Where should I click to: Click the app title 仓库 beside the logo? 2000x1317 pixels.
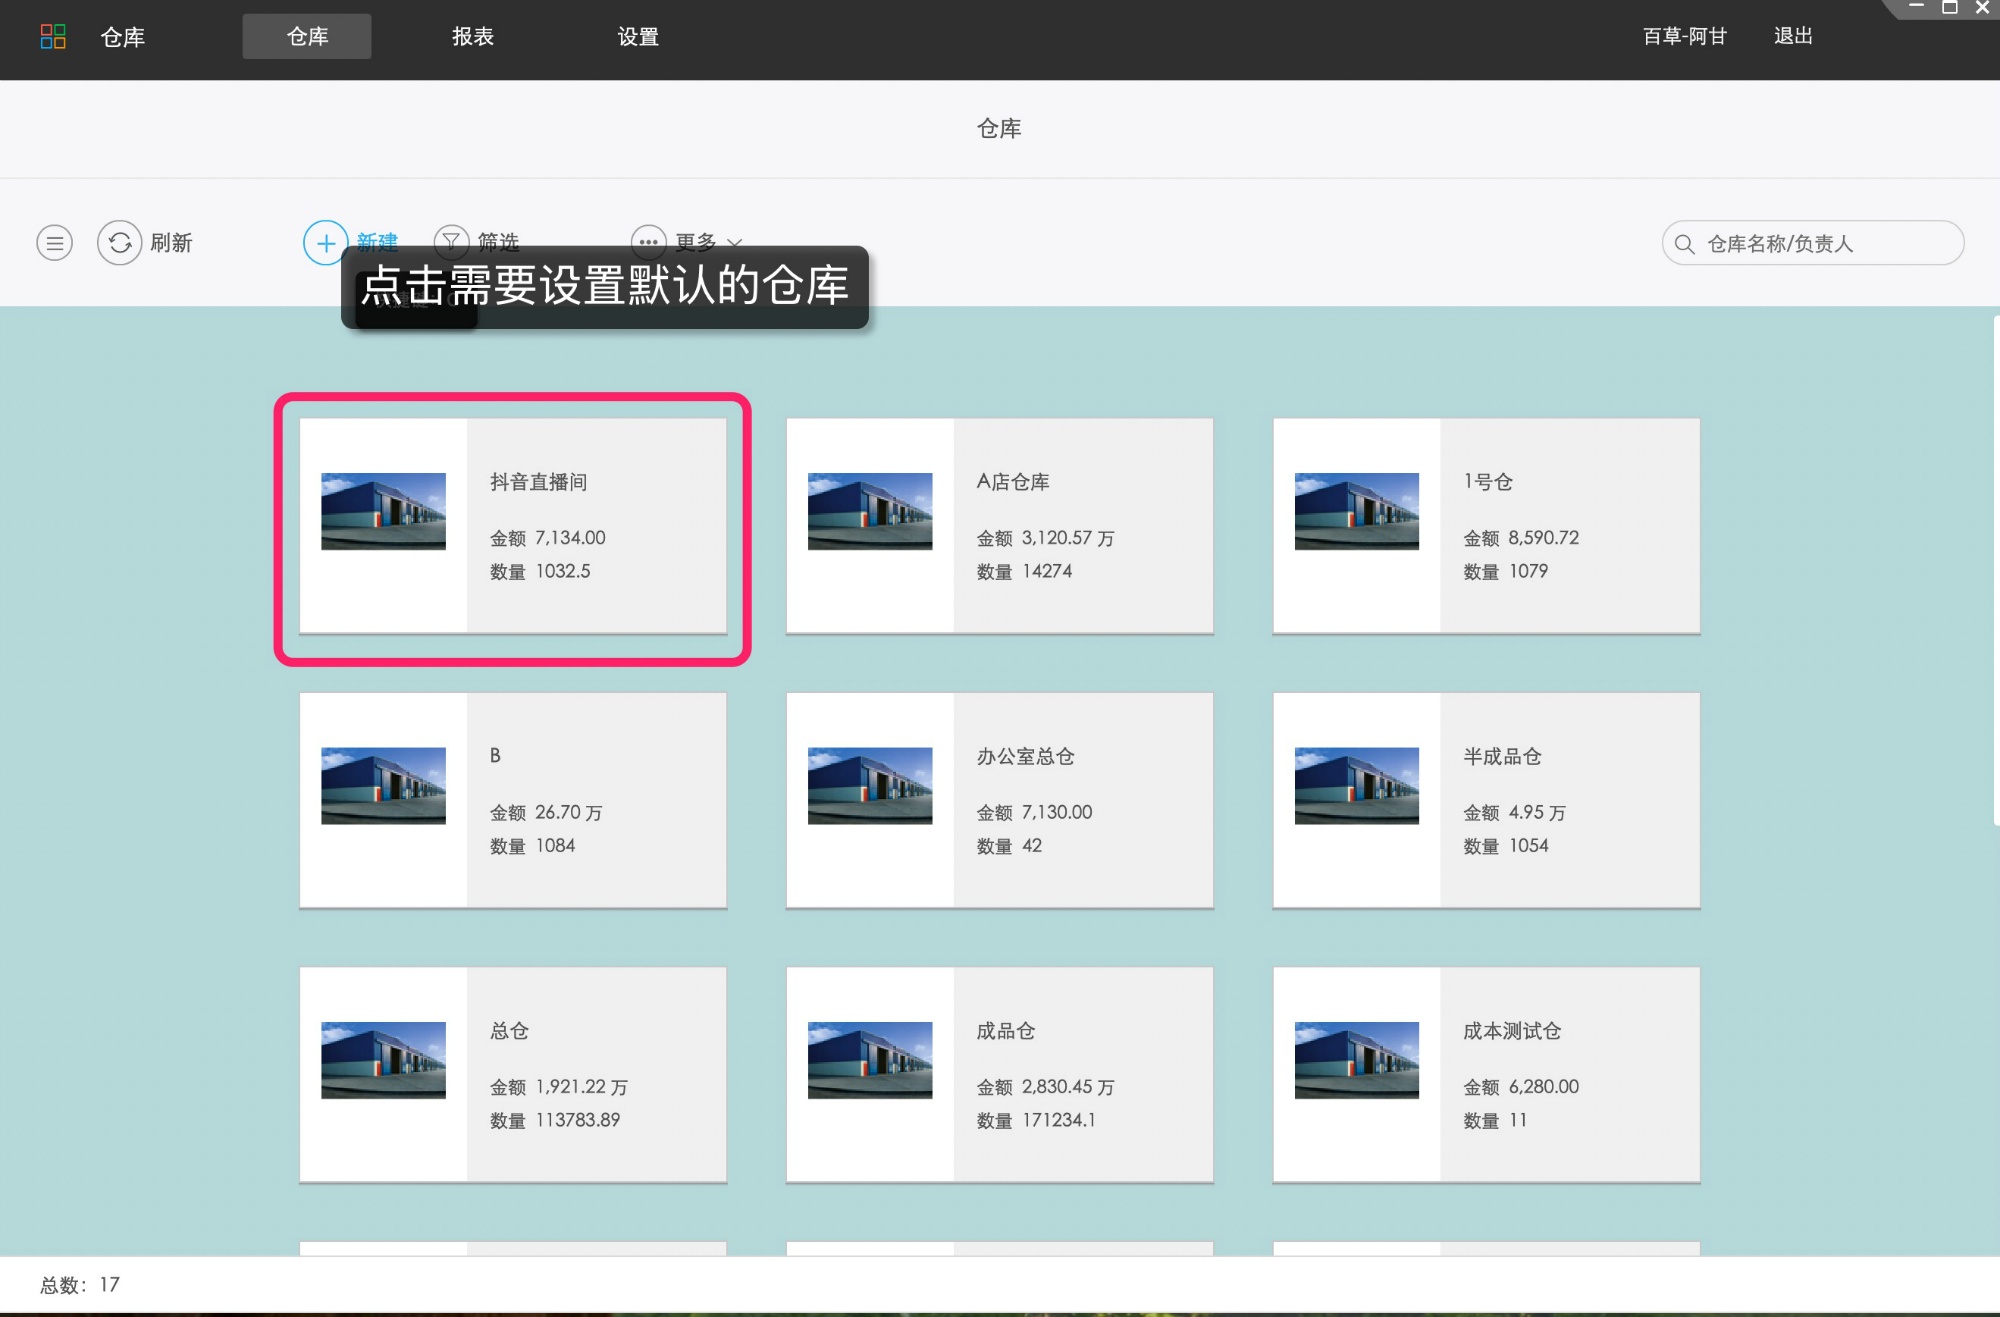click(123, 37)
